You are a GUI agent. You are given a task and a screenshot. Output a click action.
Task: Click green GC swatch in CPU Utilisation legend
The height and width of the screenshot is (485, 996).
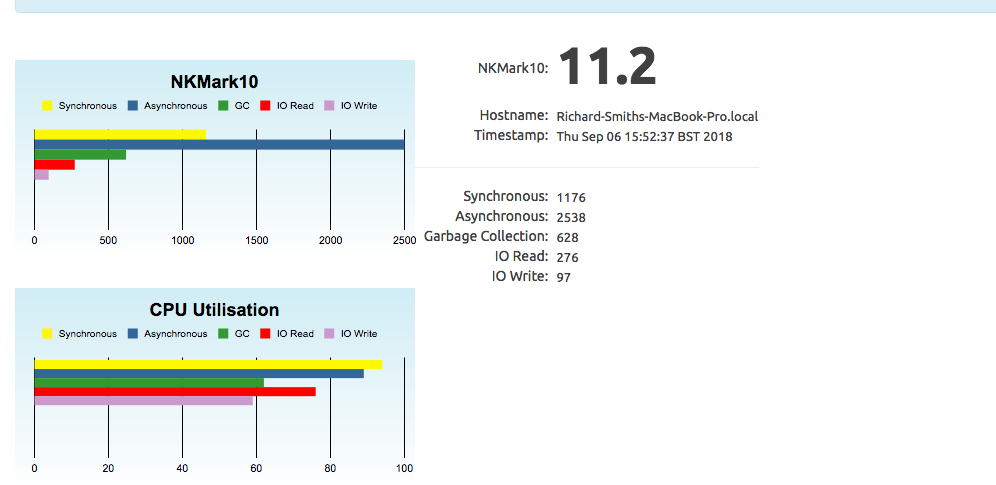[x=224, y=334]
